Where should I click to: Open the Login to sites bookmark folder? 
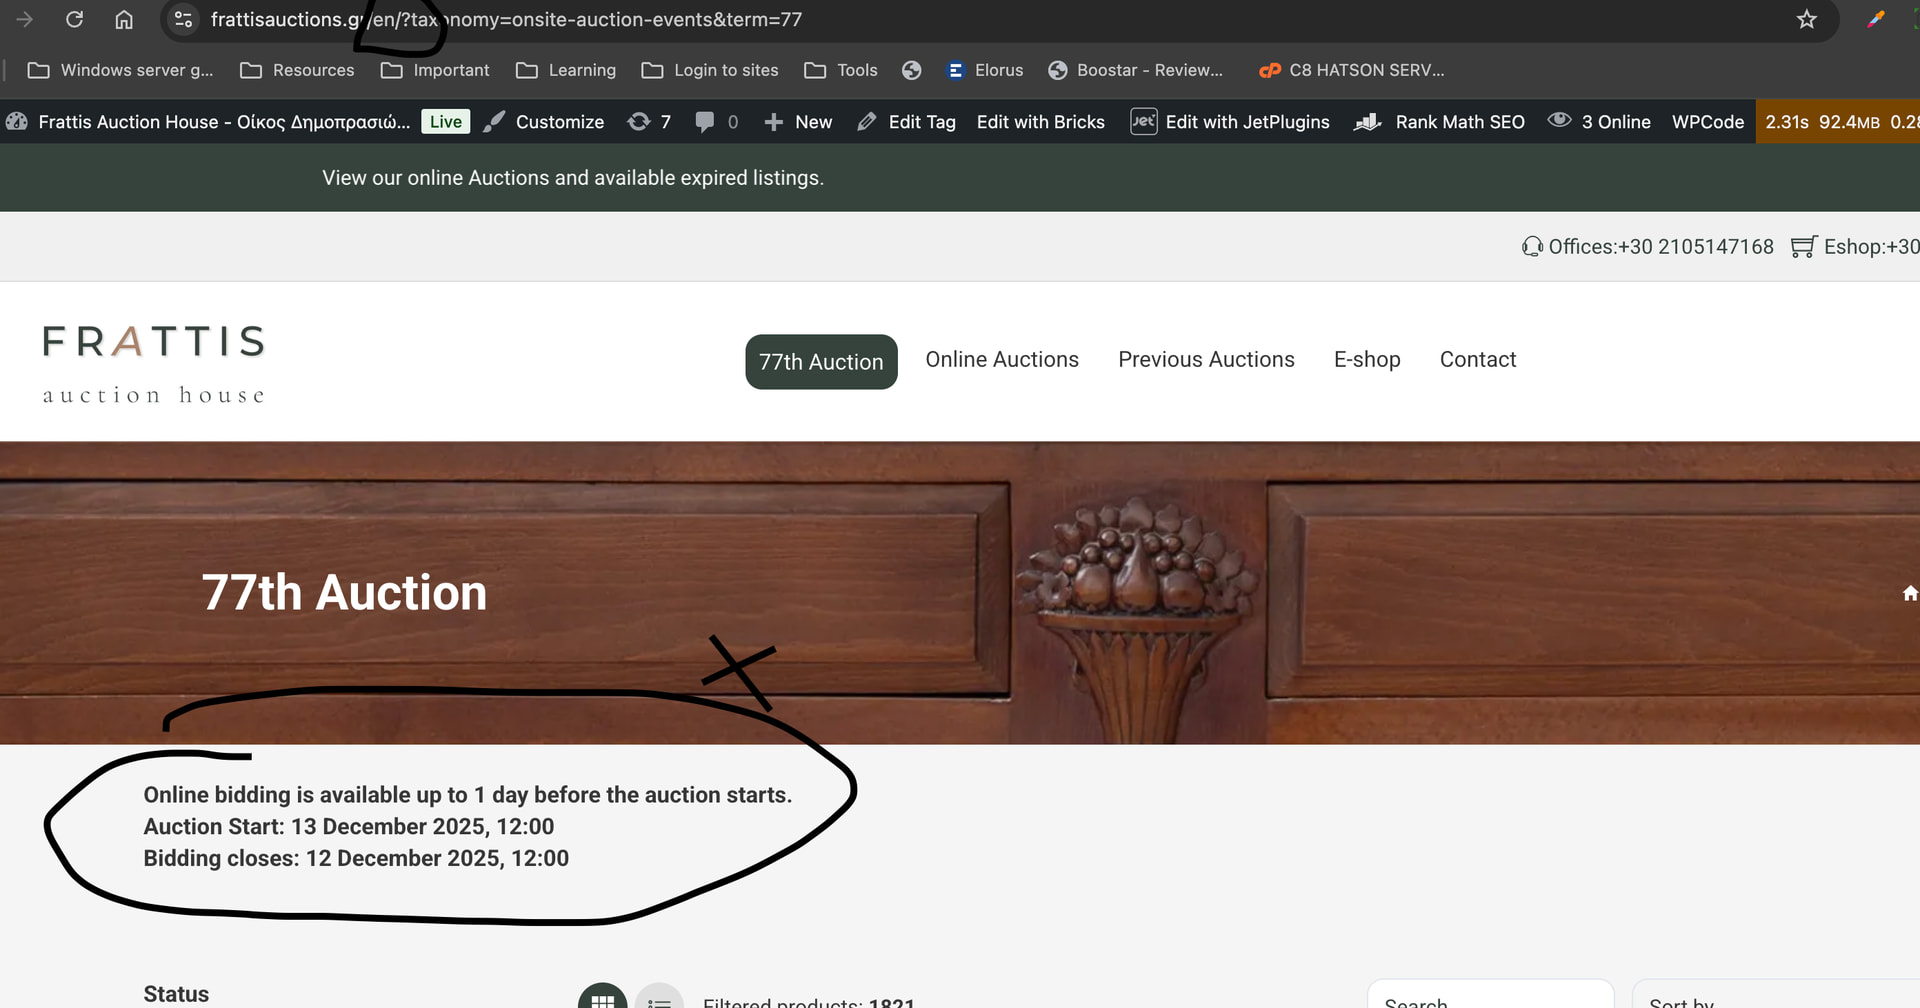coord(710,70)
